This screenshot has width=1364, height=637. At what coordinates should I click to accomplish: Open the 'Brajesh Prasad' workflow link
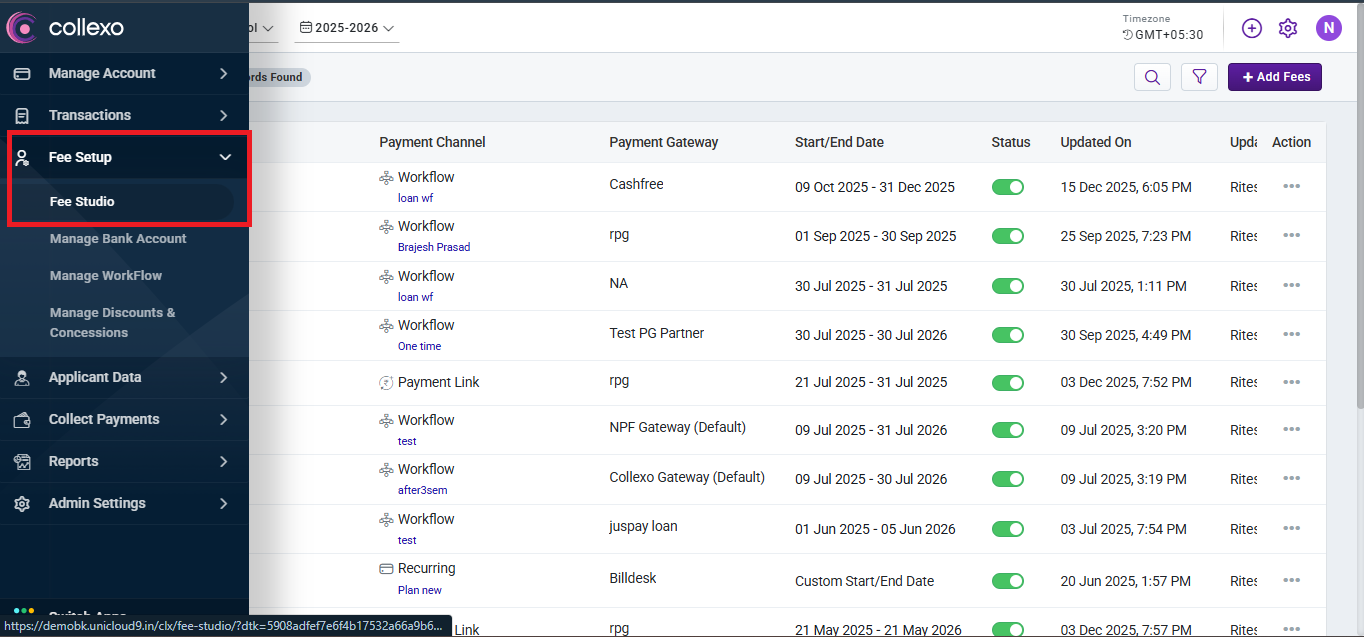coord(433,247)
